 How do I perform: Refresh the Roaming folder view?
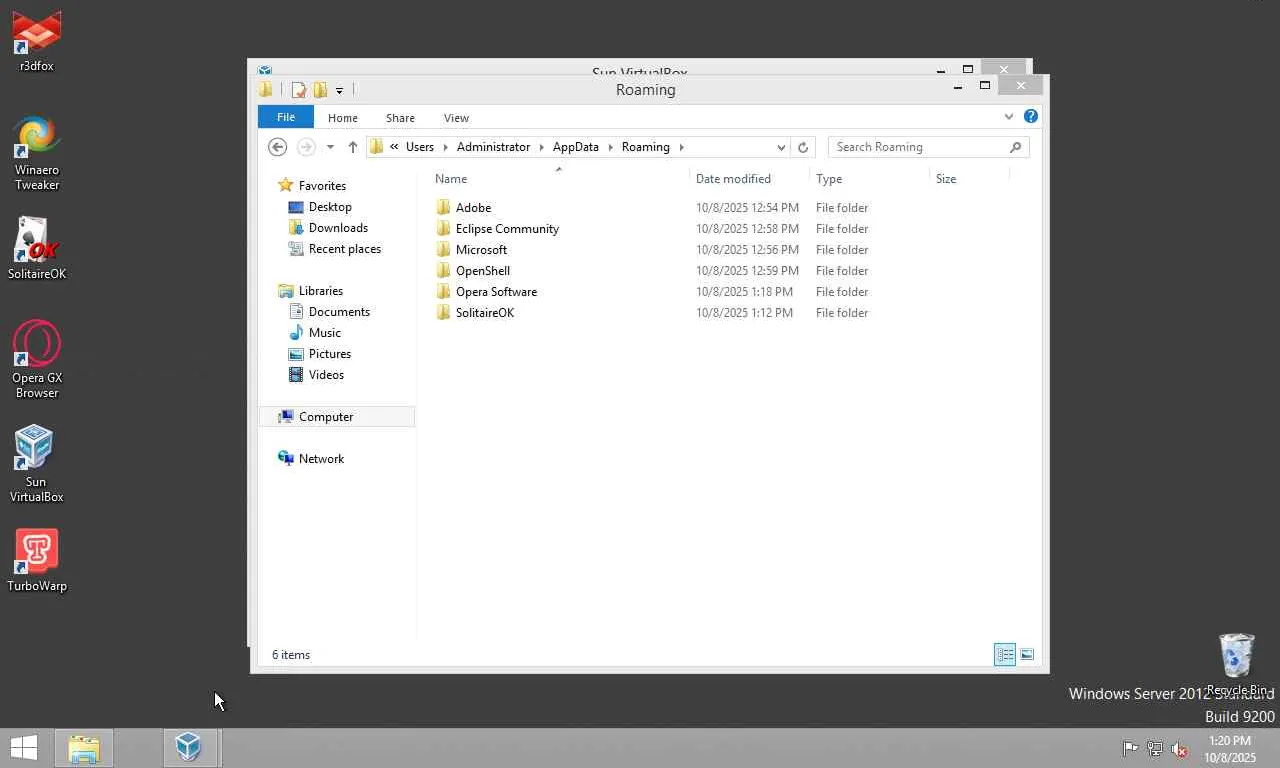coord(802,147)
